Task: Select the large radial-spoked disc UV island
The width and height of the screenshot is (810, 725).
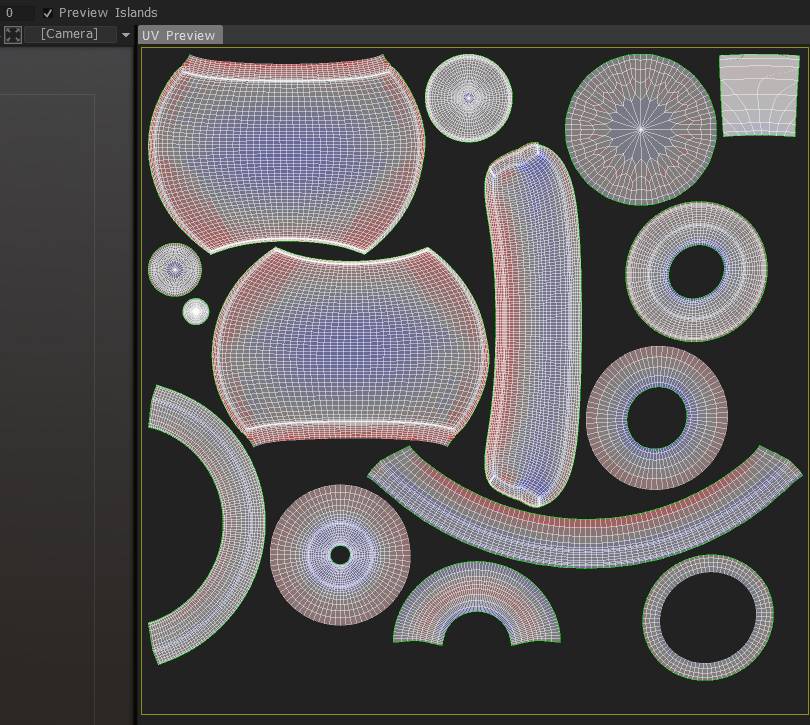Action: pyautogui.click(x=640, y=130)
